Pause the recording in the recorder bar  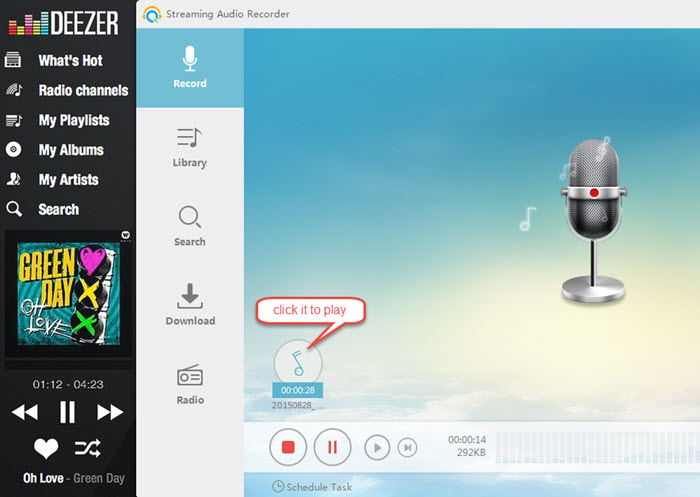(x=332, y=447)
